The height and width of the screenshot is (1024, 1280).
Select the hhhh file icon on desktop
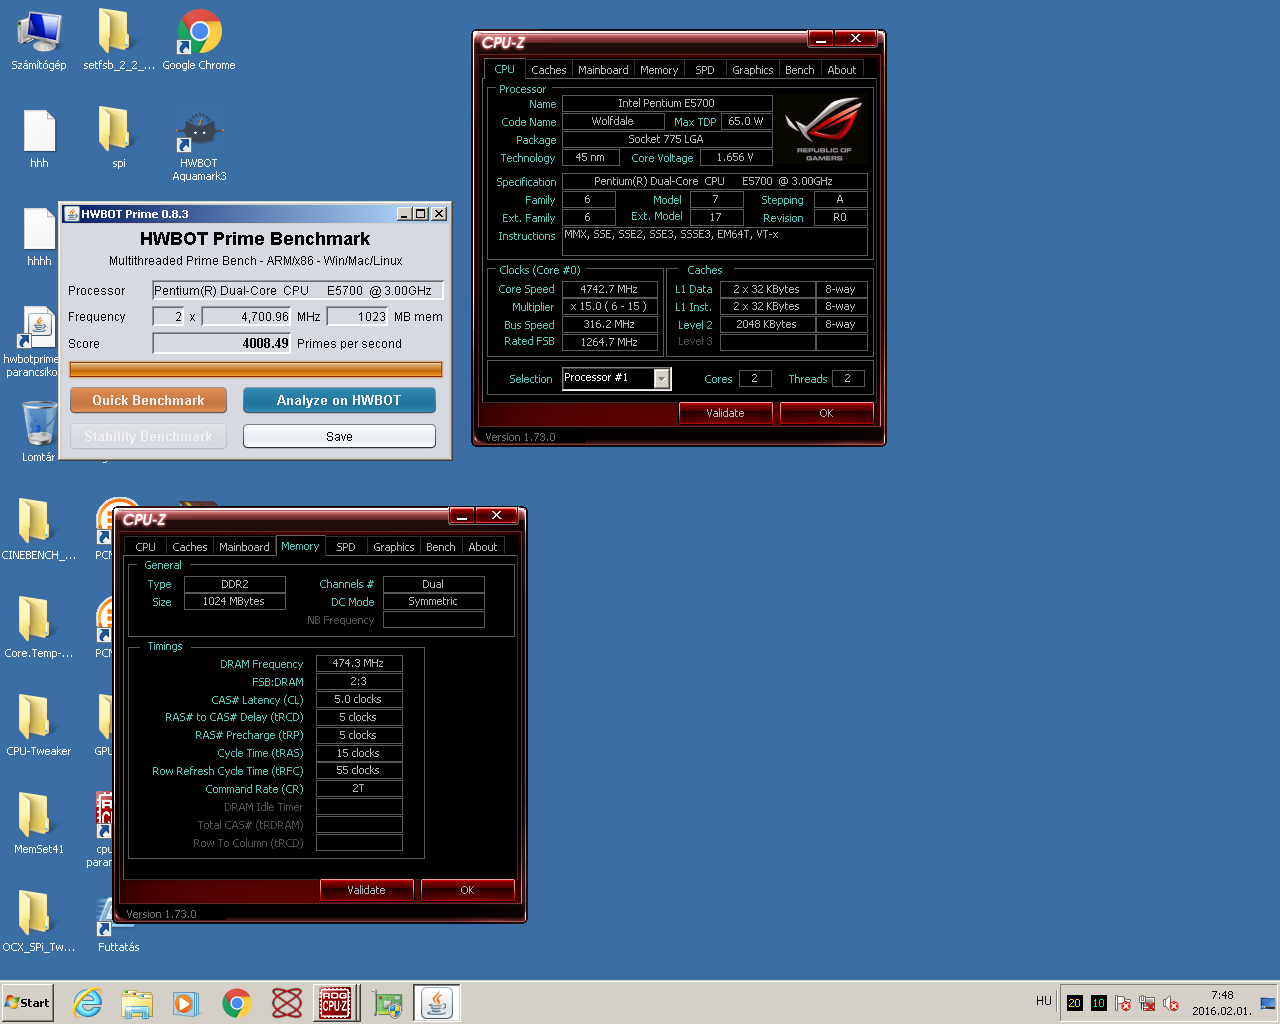(x=39, y=237)
